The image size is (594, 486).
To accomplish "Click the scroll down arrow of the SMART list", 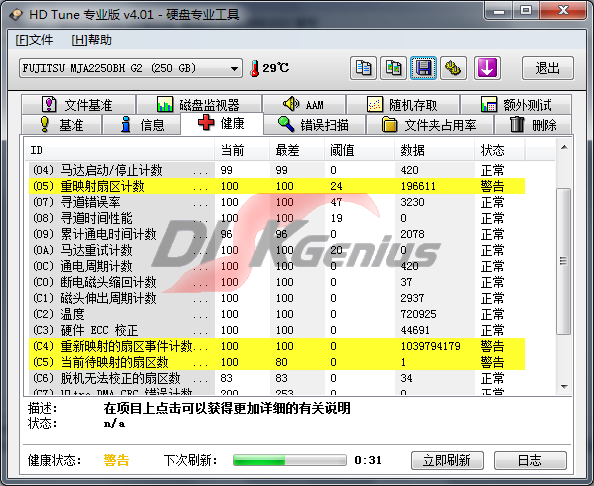I will 564,387.
